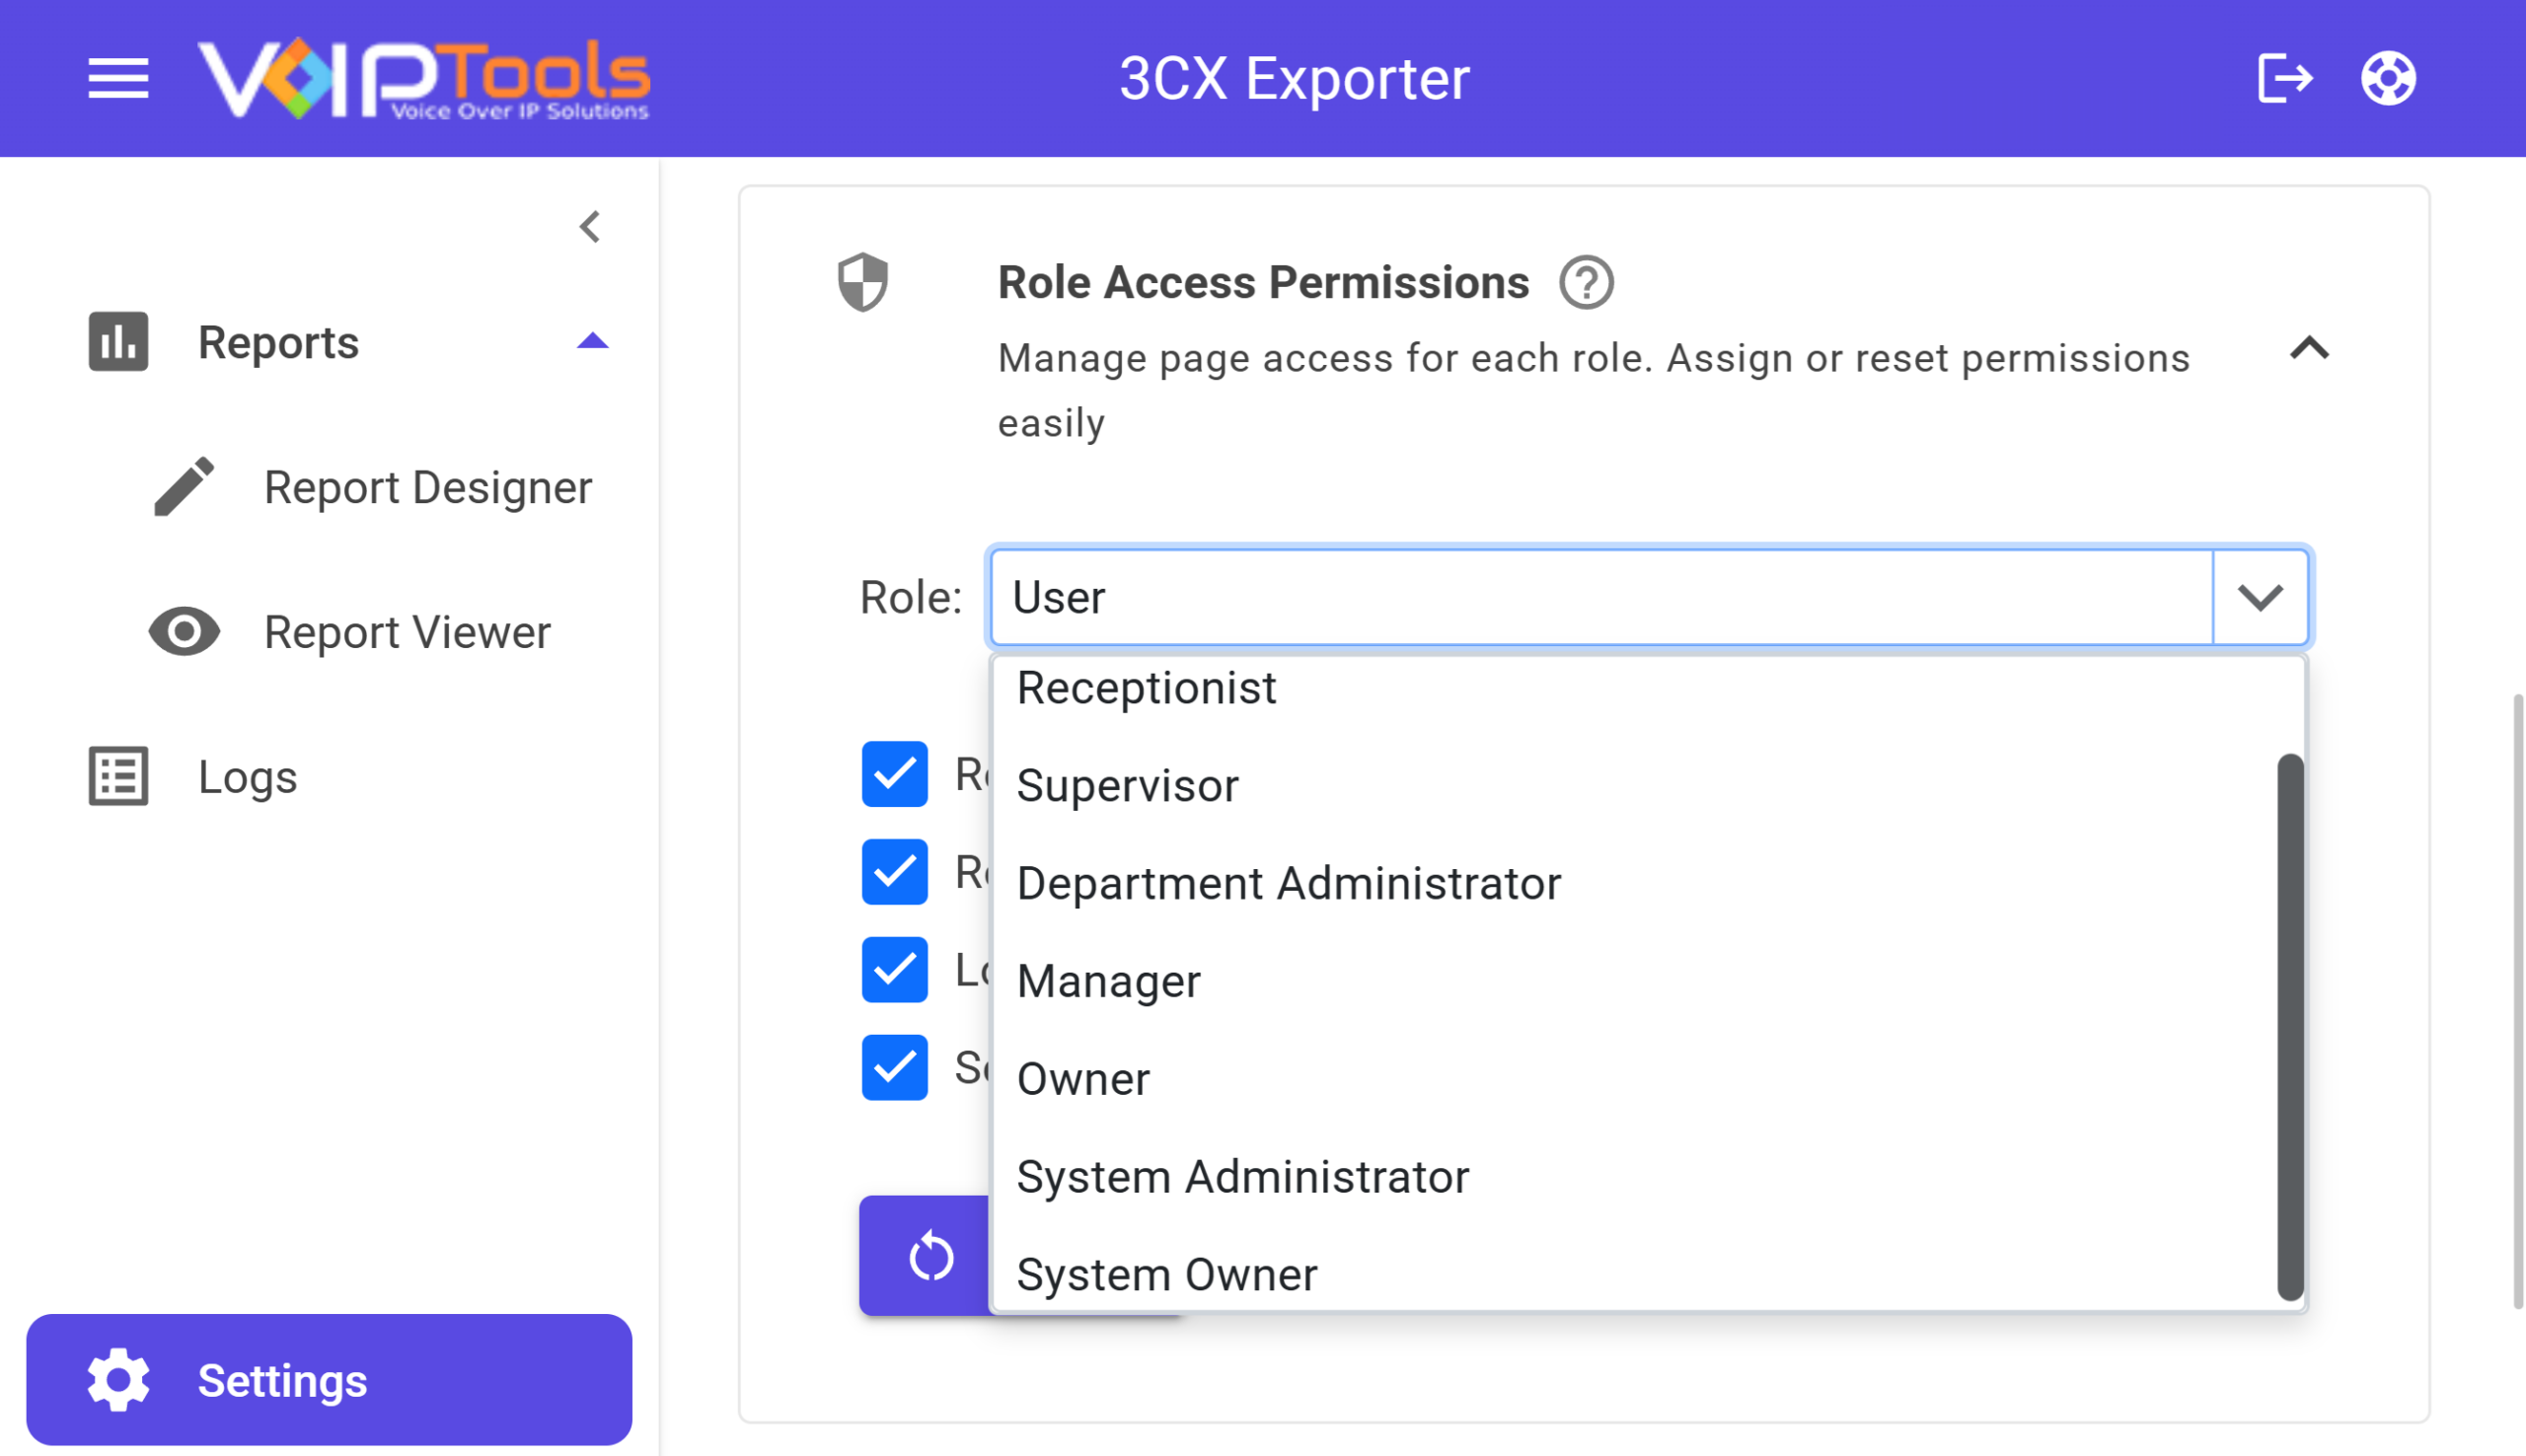Collapse the sidebar with the left chevron

590,227
